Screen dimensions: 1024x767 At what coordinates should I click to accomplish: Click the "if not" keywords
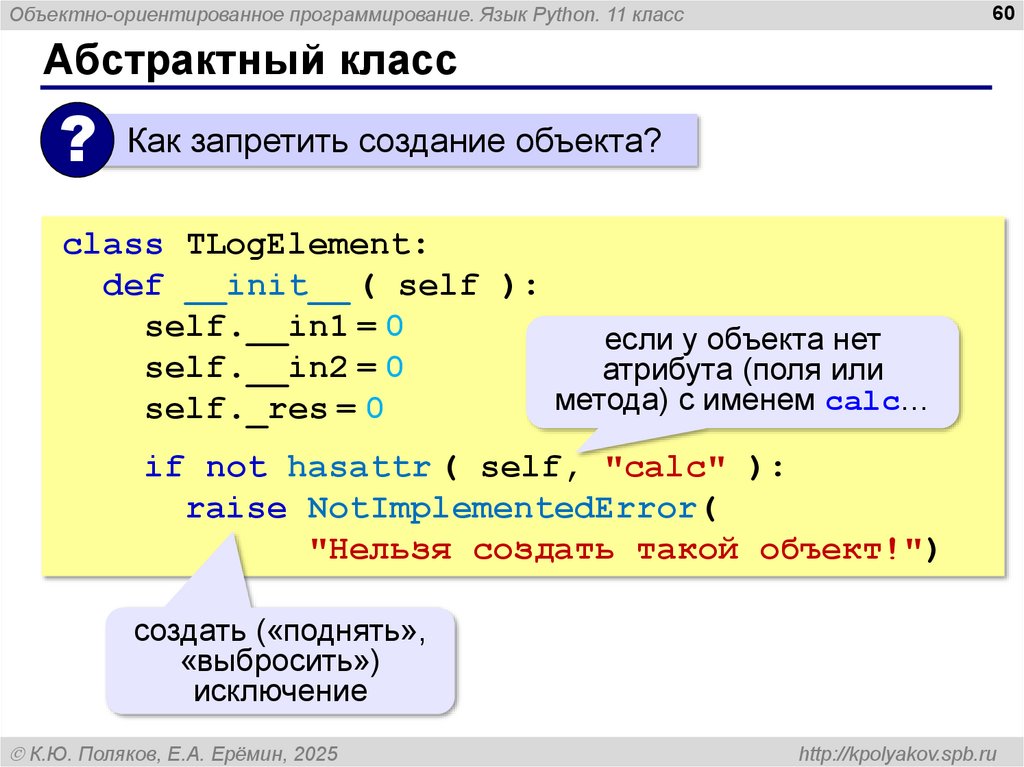(x=206, y=467)
